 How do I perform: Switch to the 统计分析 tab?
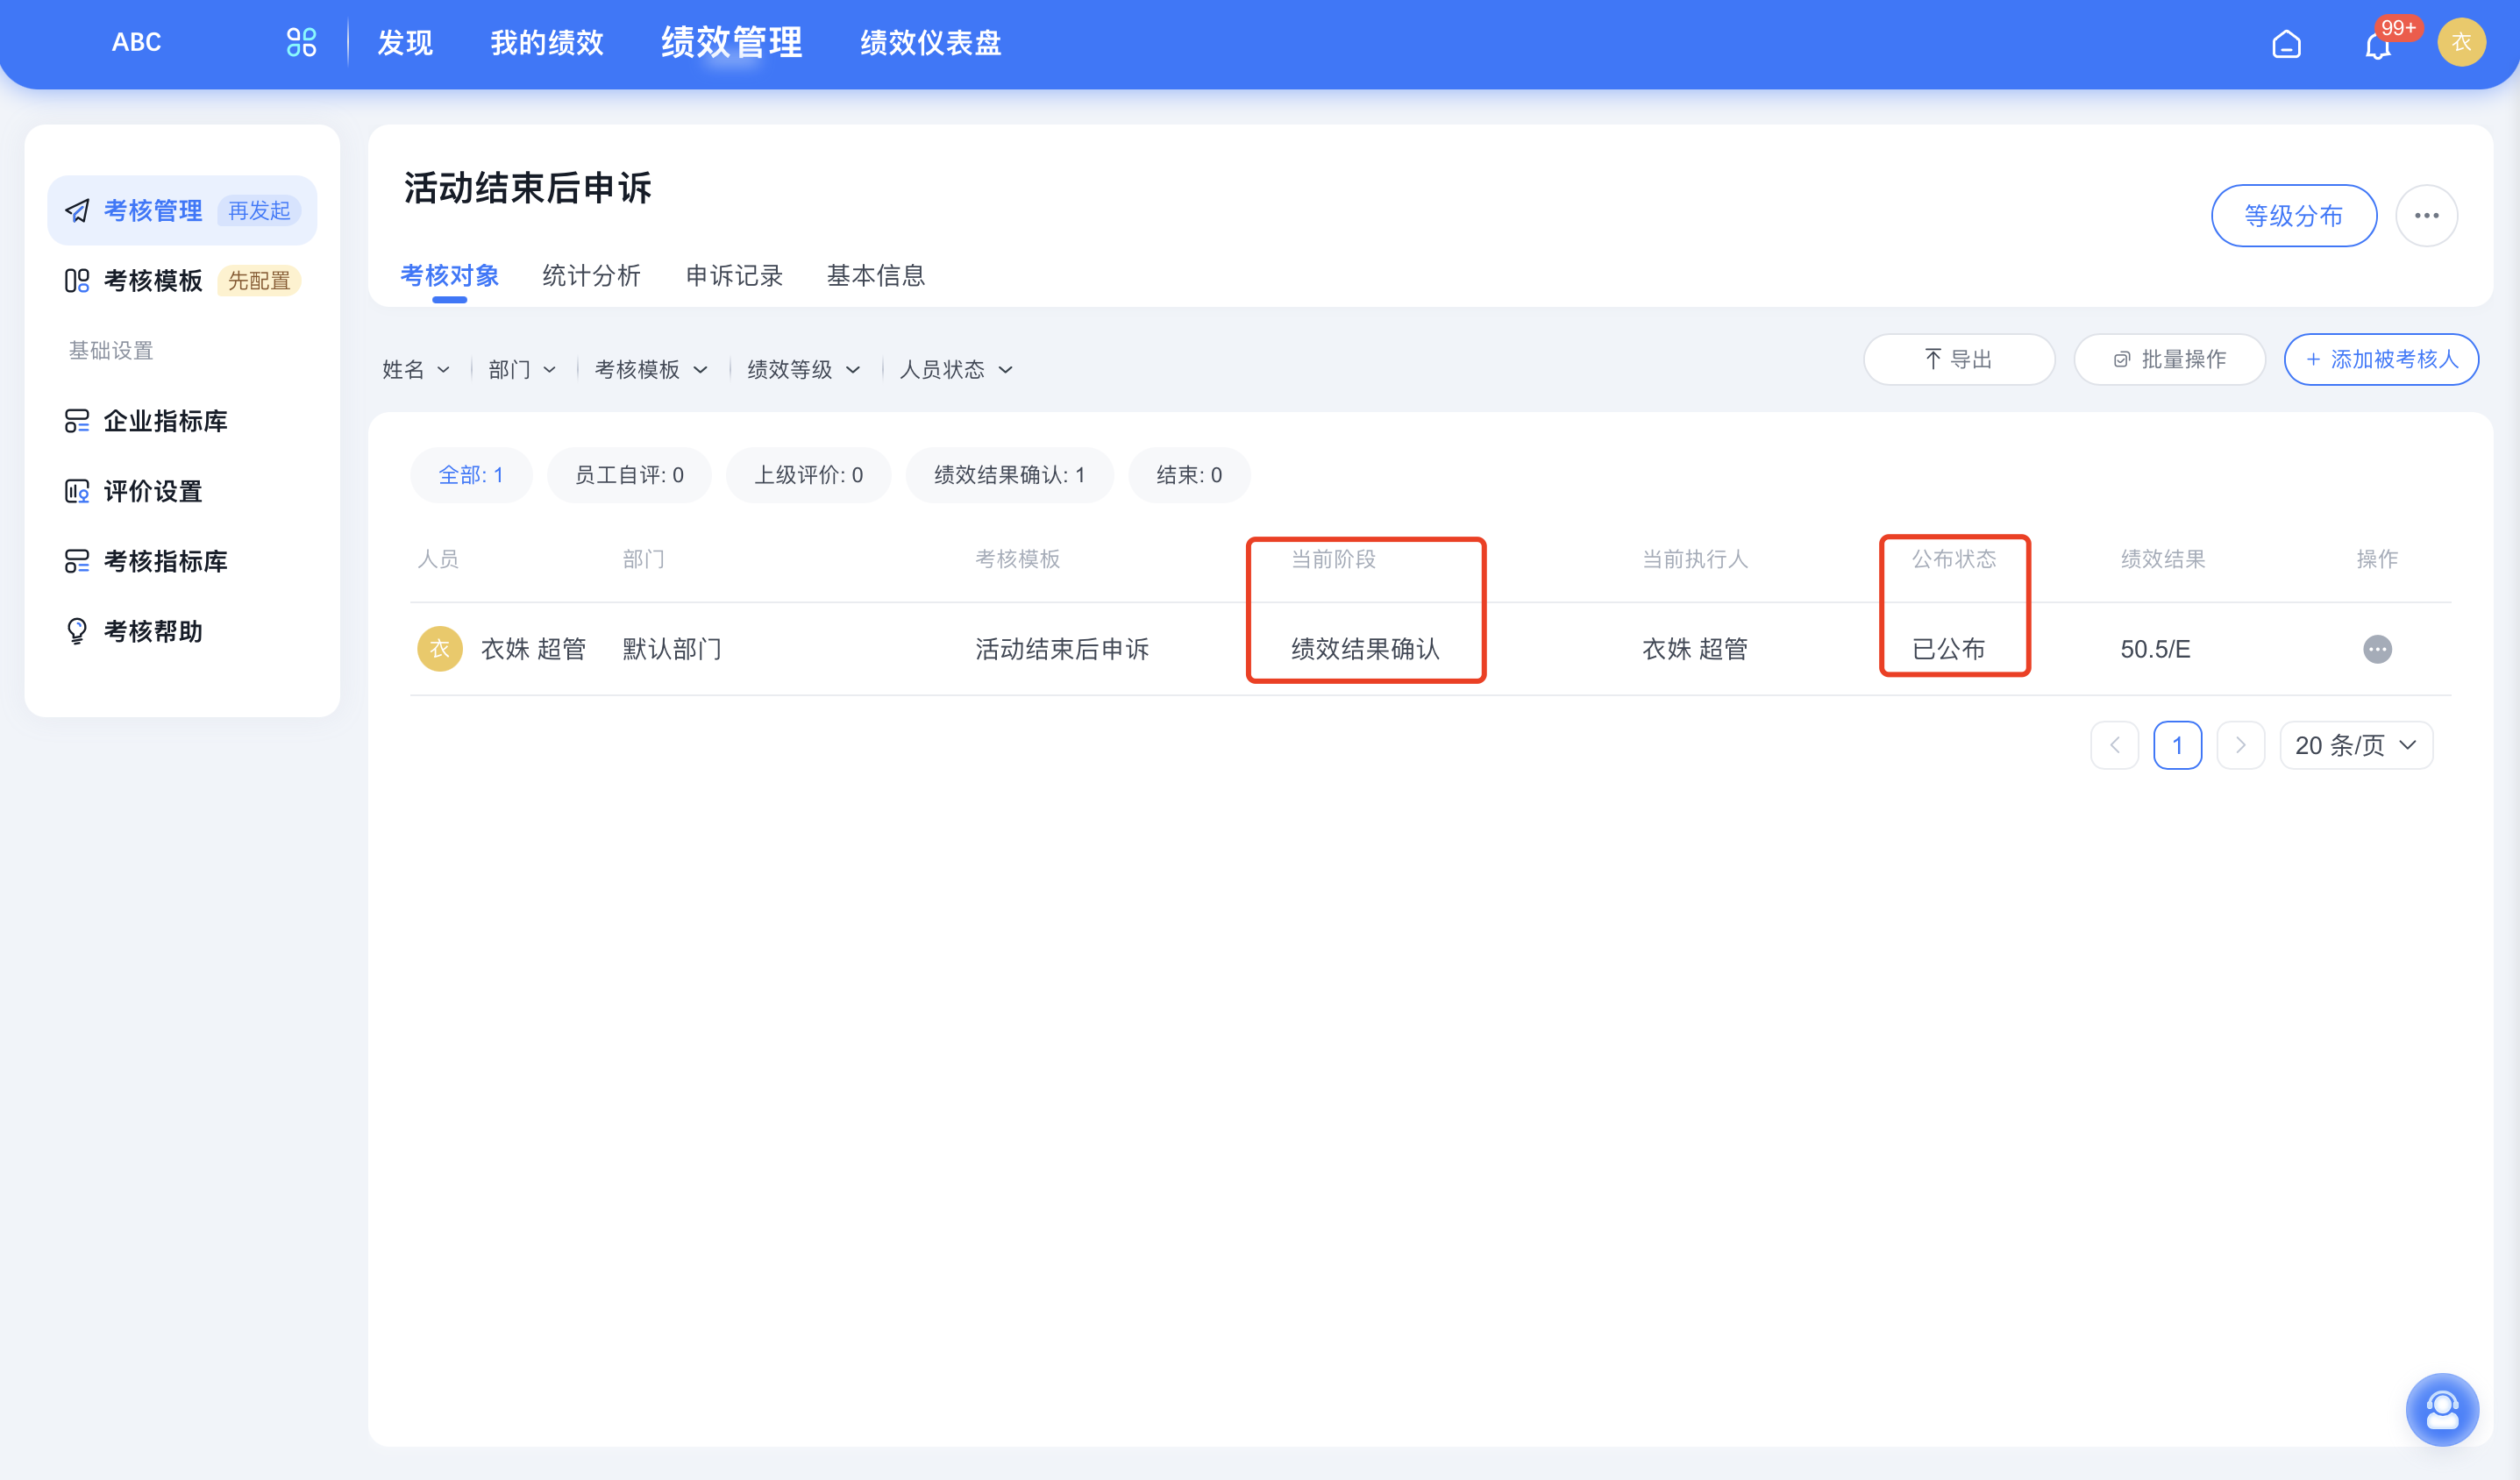click(591, 276)
